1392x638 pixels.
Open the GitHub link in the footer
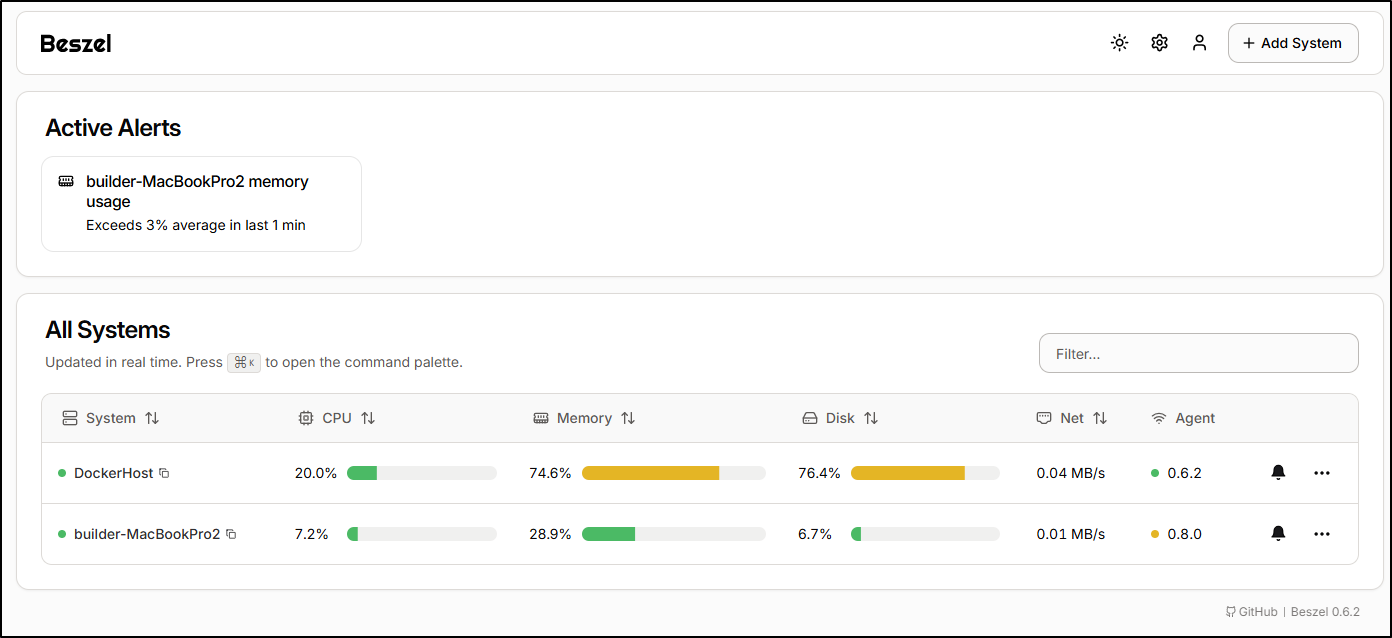1252,612
